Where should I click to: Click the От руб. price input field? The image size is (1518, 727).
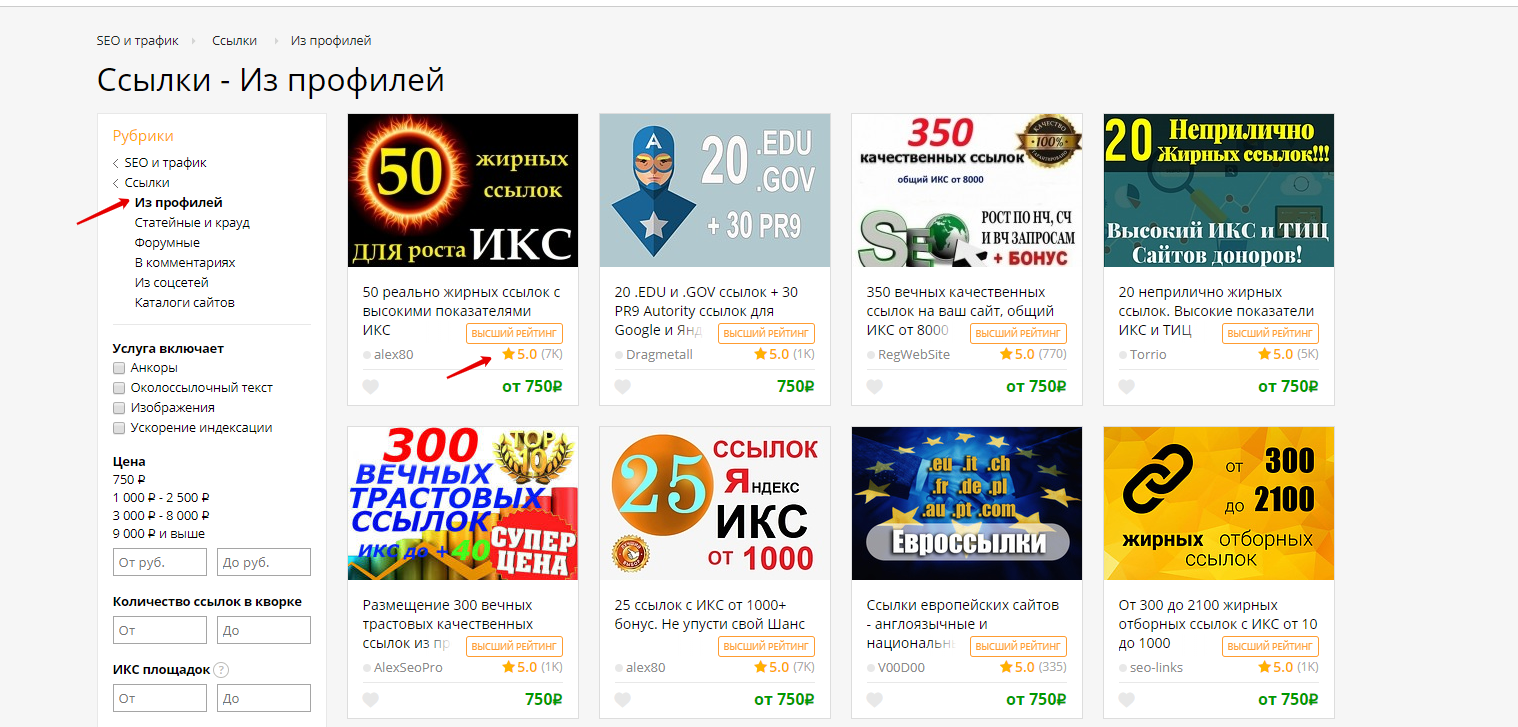click(160, 562)
